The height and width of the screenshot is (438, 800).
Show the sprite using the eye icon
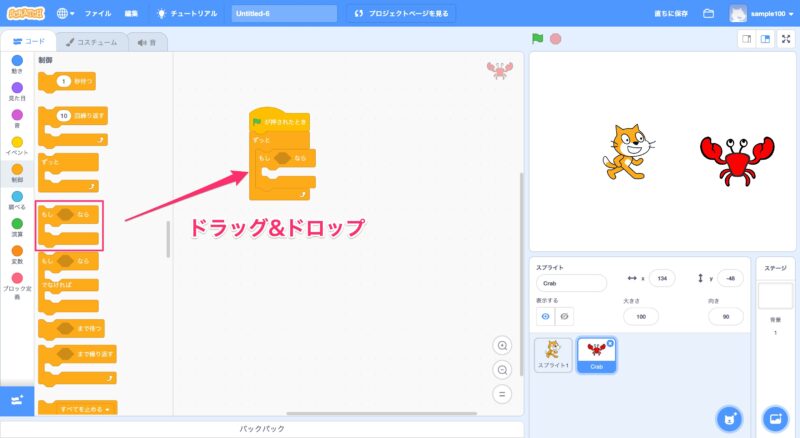point(546,316)
